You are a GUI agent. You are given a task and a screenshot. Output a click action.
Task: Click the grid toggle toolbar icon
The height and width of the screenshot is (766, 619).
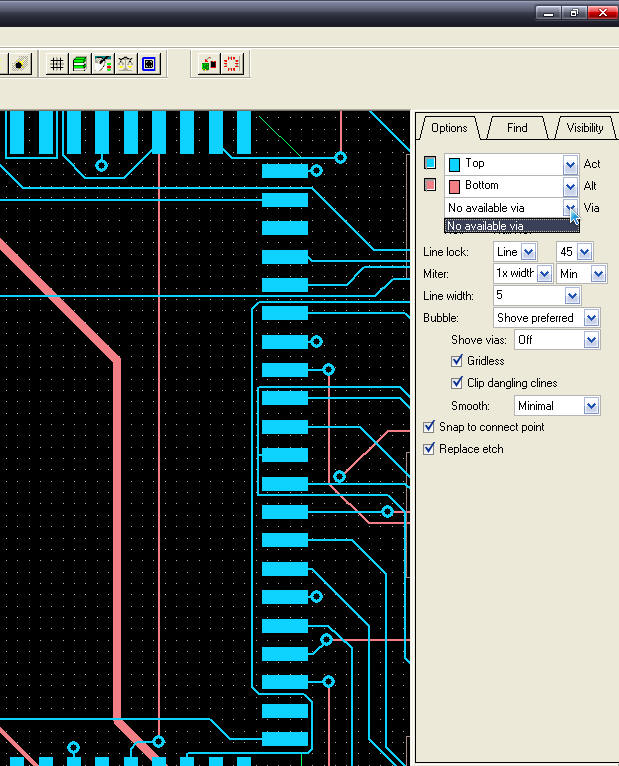57,64
